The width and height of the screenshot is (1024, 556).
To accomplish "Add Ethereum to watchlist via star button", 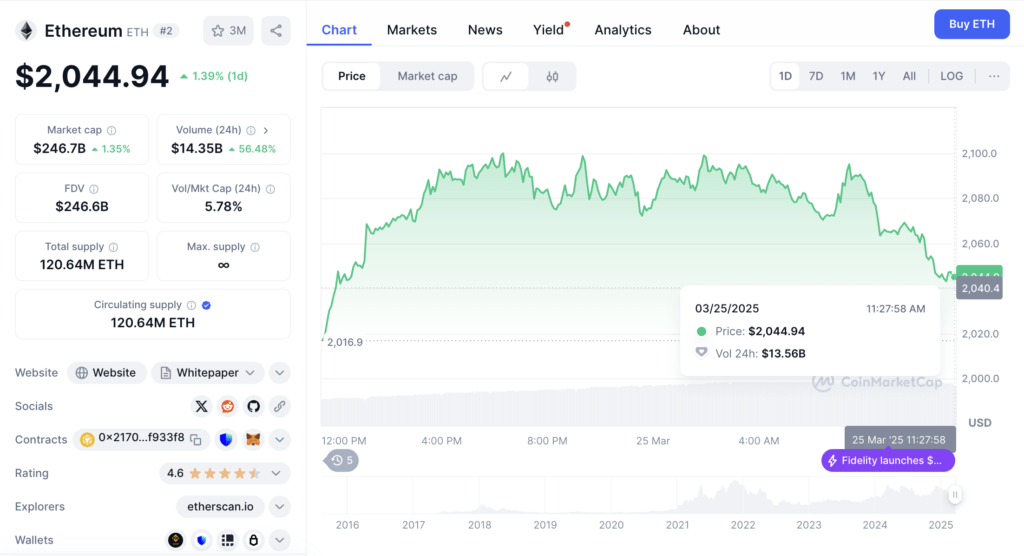I will tap(229, 31).
